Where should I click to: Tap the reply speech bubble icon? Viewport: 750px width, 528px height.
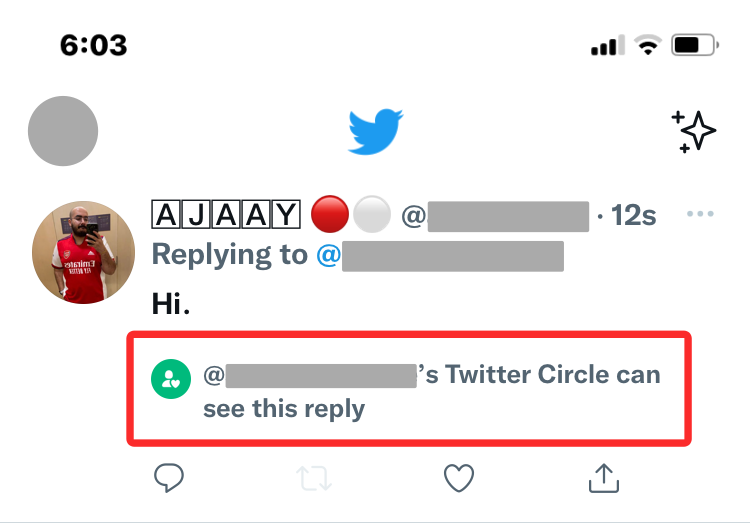click(167, 479)
